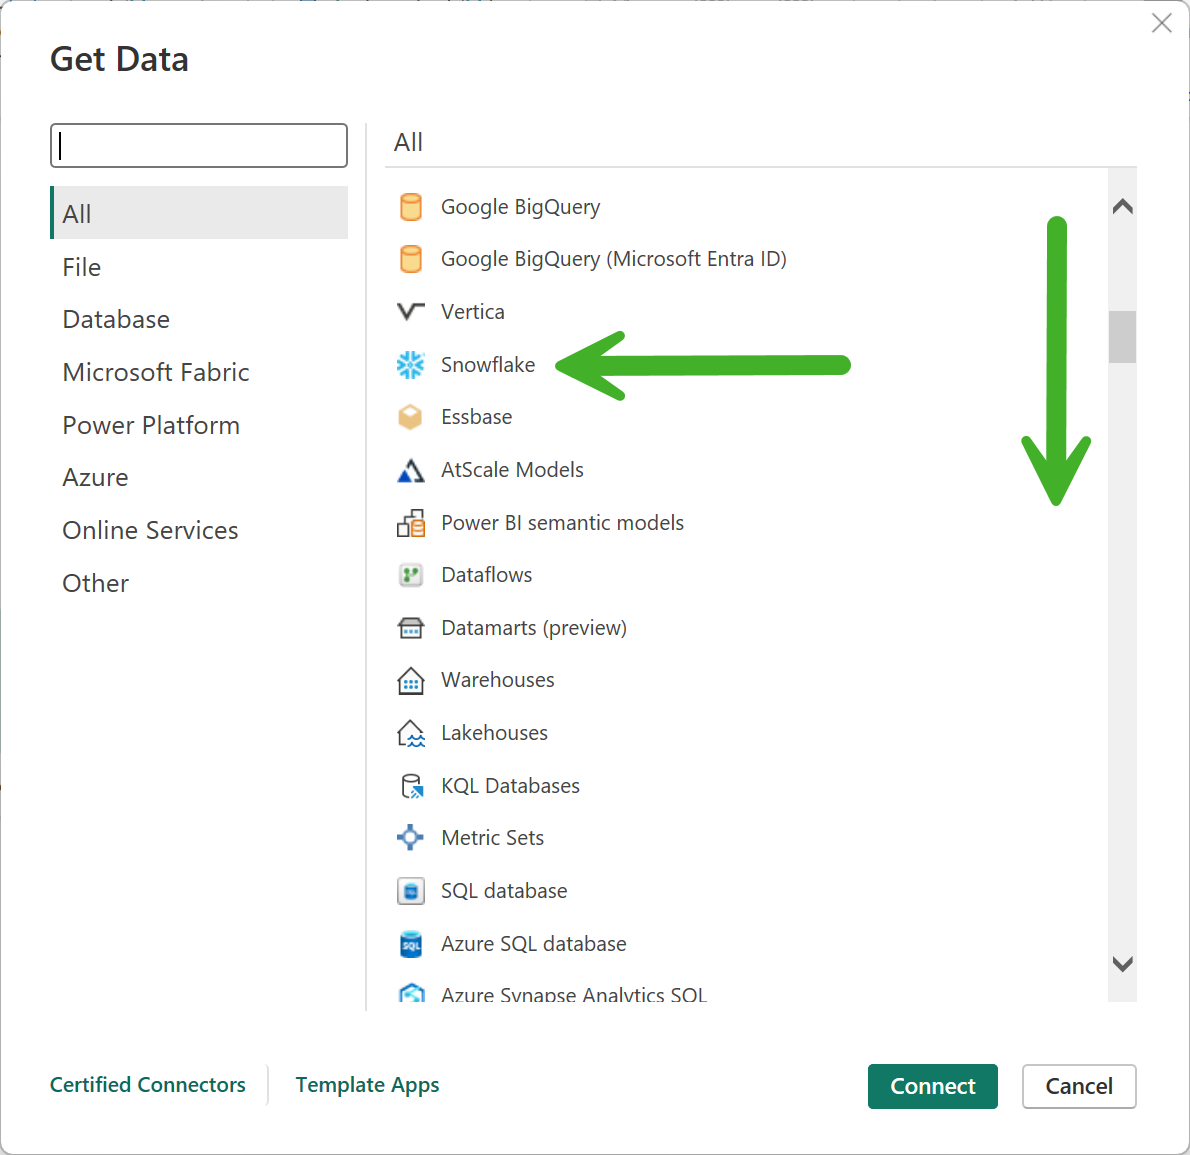Click the Datamarts (preview) icon
This screenshot has width=1190, height=1155.
coord(411,628)
